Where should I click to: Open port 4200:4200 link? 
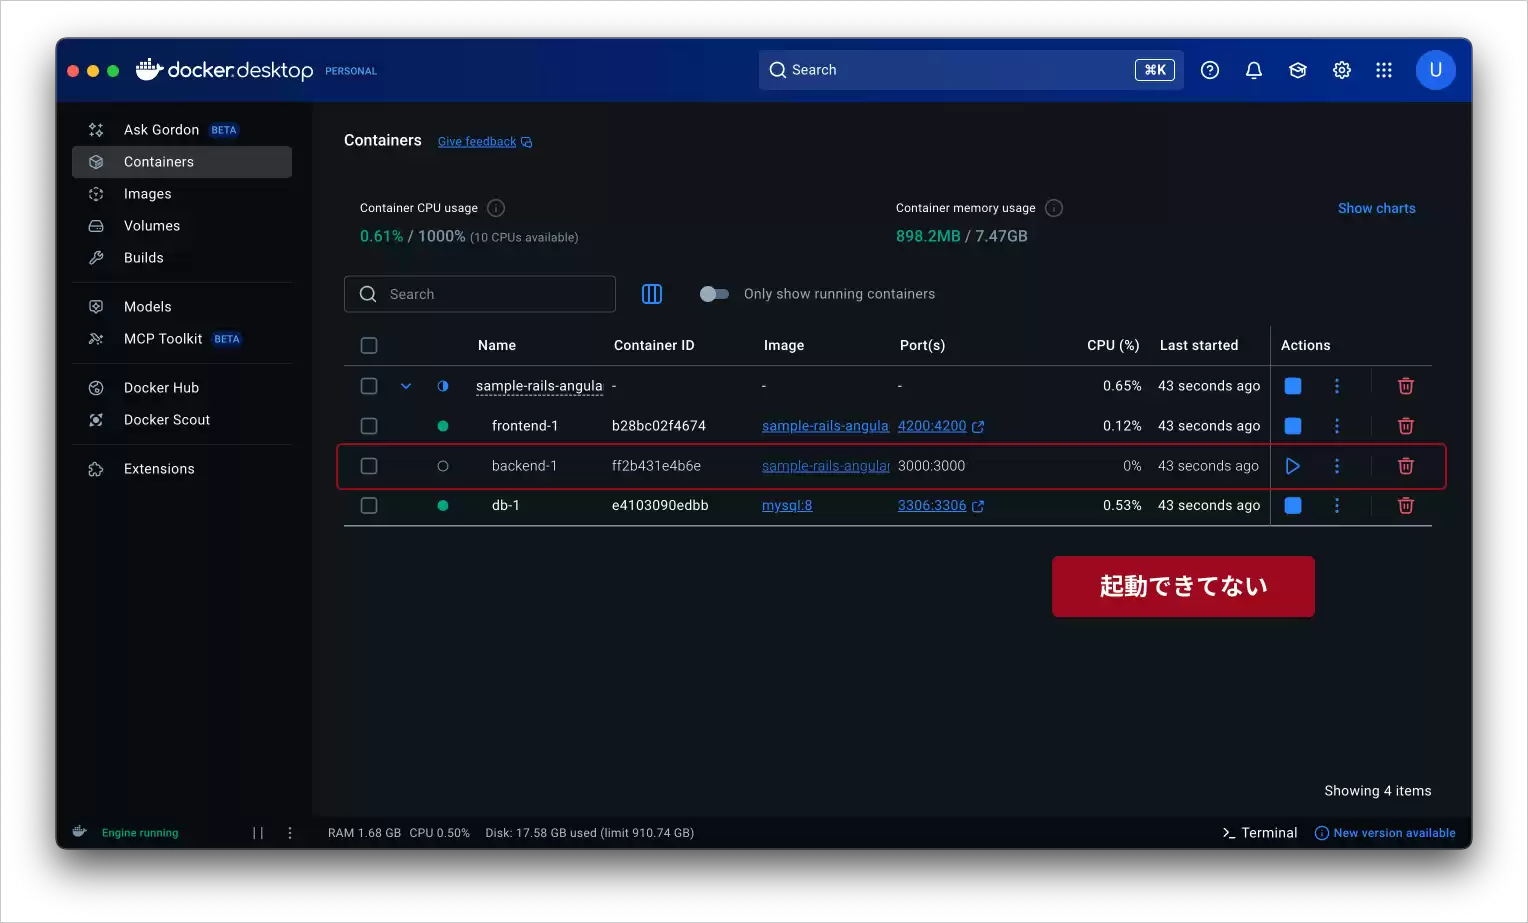932,426
